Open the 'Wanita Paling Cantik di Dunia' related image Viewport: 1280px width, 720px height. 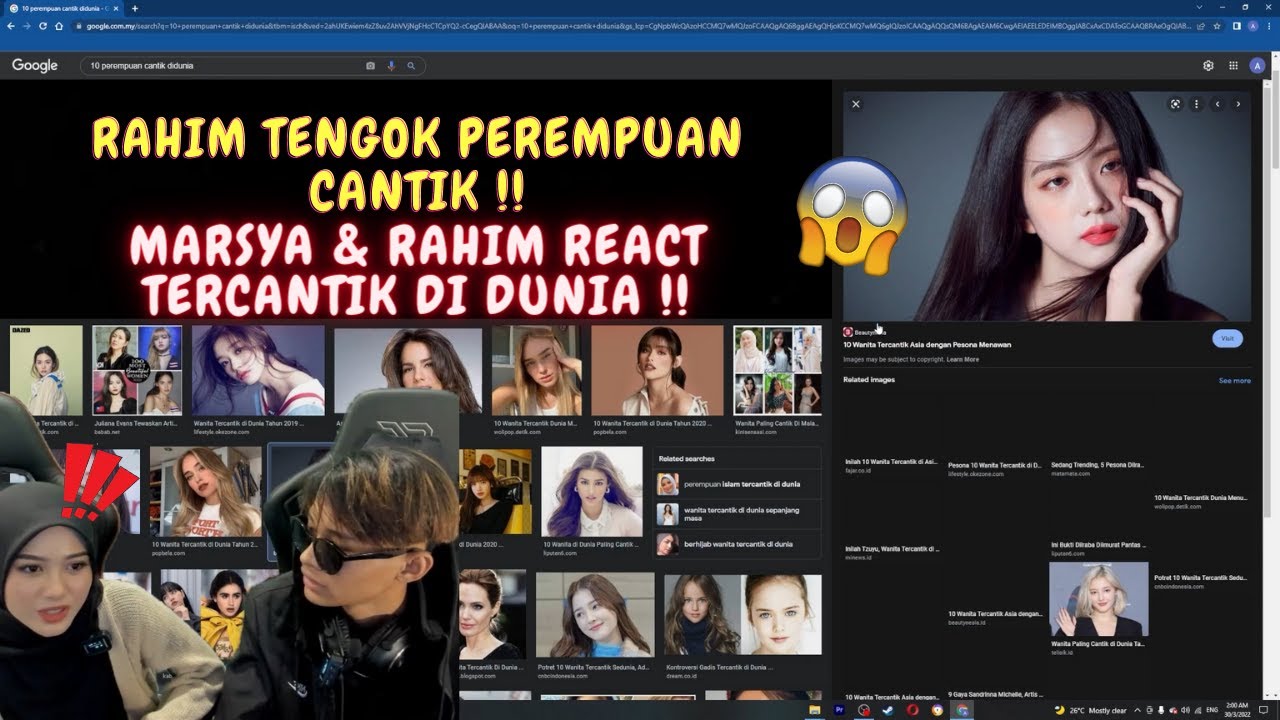coord(1098,600)
